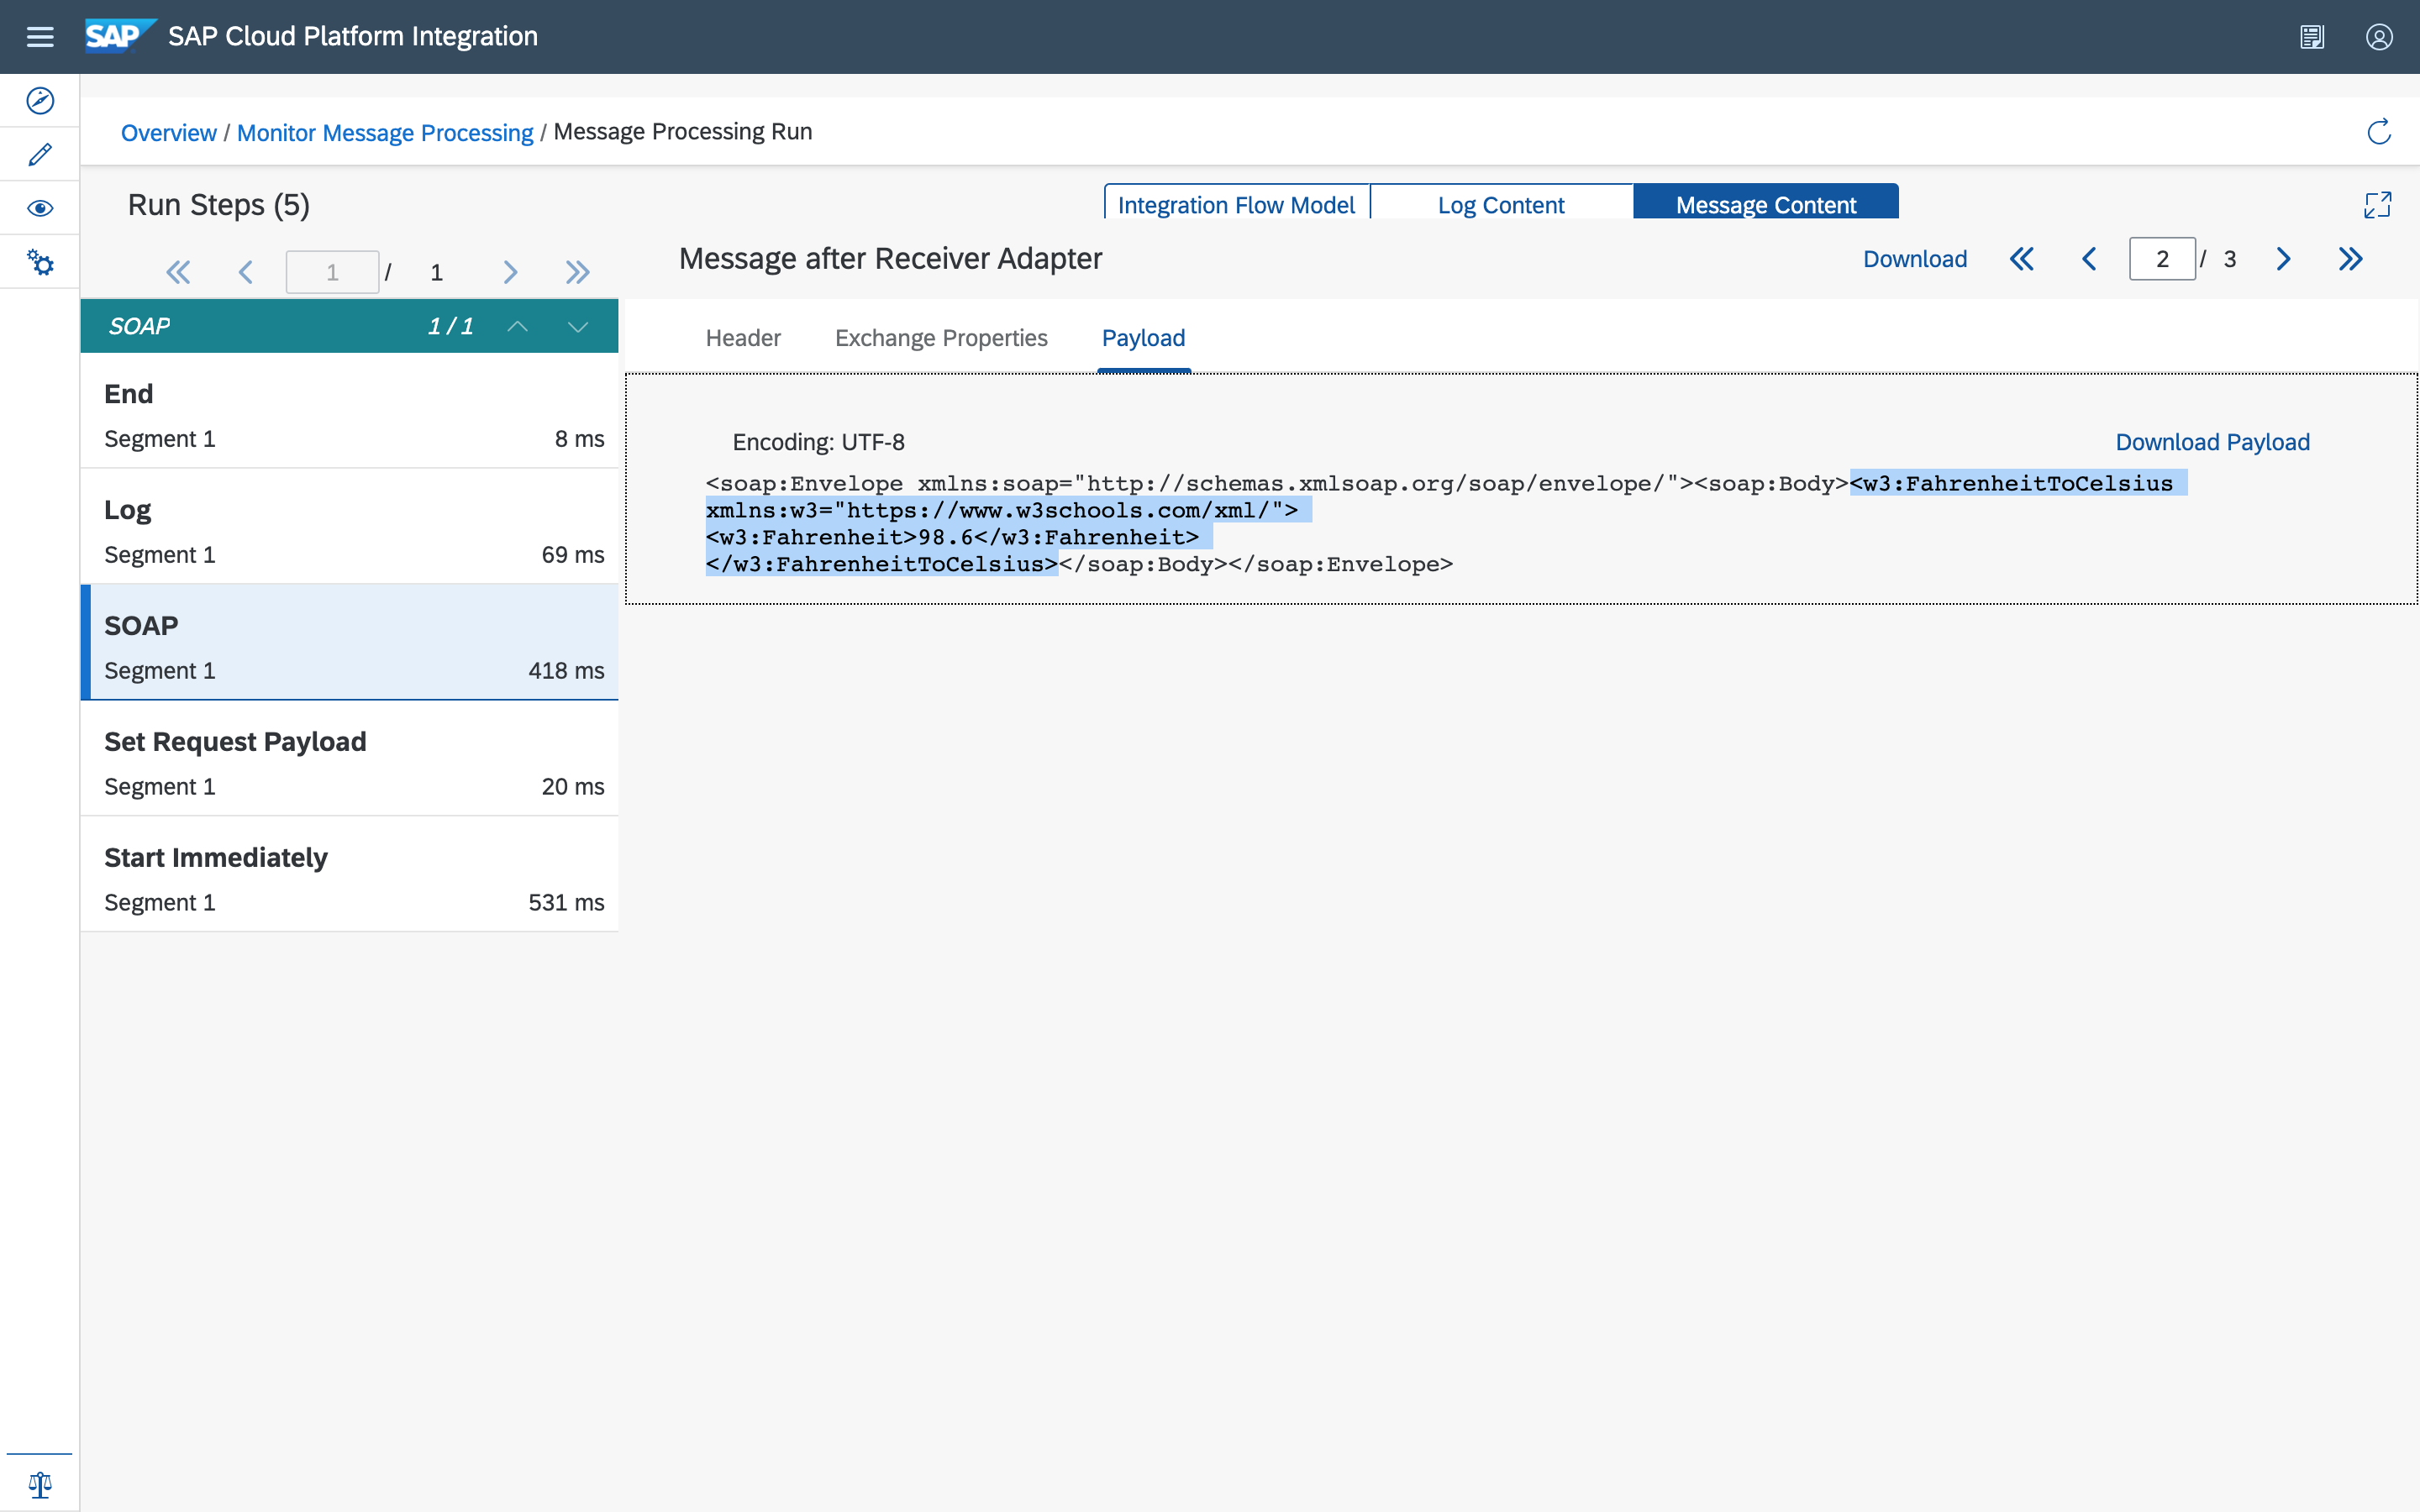Select the Set Request Payload run step

[x=349, y=760]
